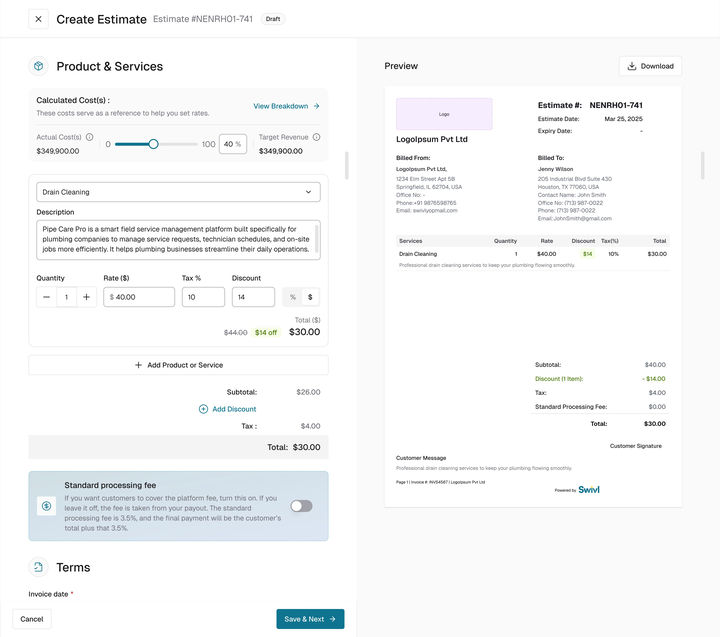Click the Mar 25, 2025 estimate date
Screen dimensions: 720x637
pos(623,119)
